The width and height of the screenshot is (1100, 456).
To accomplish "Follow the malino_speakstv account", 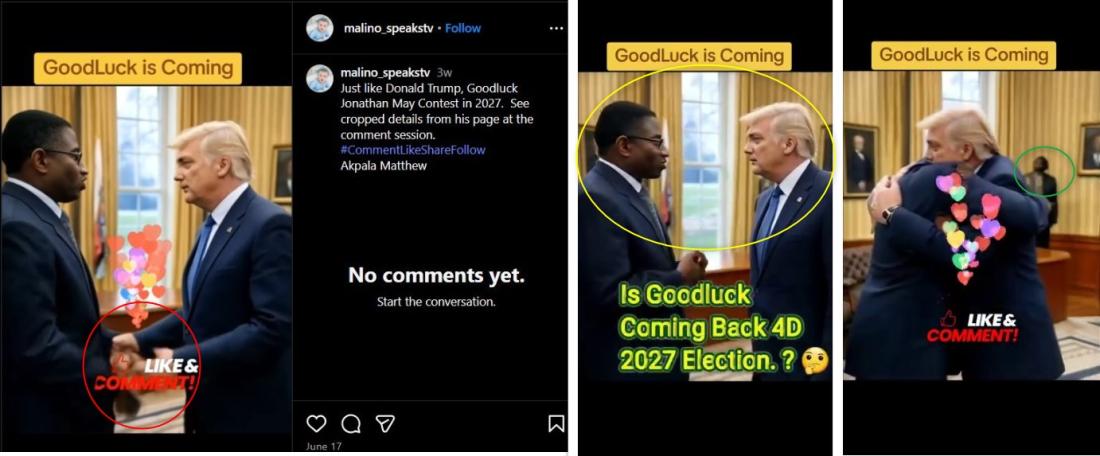I will [463, 28].
